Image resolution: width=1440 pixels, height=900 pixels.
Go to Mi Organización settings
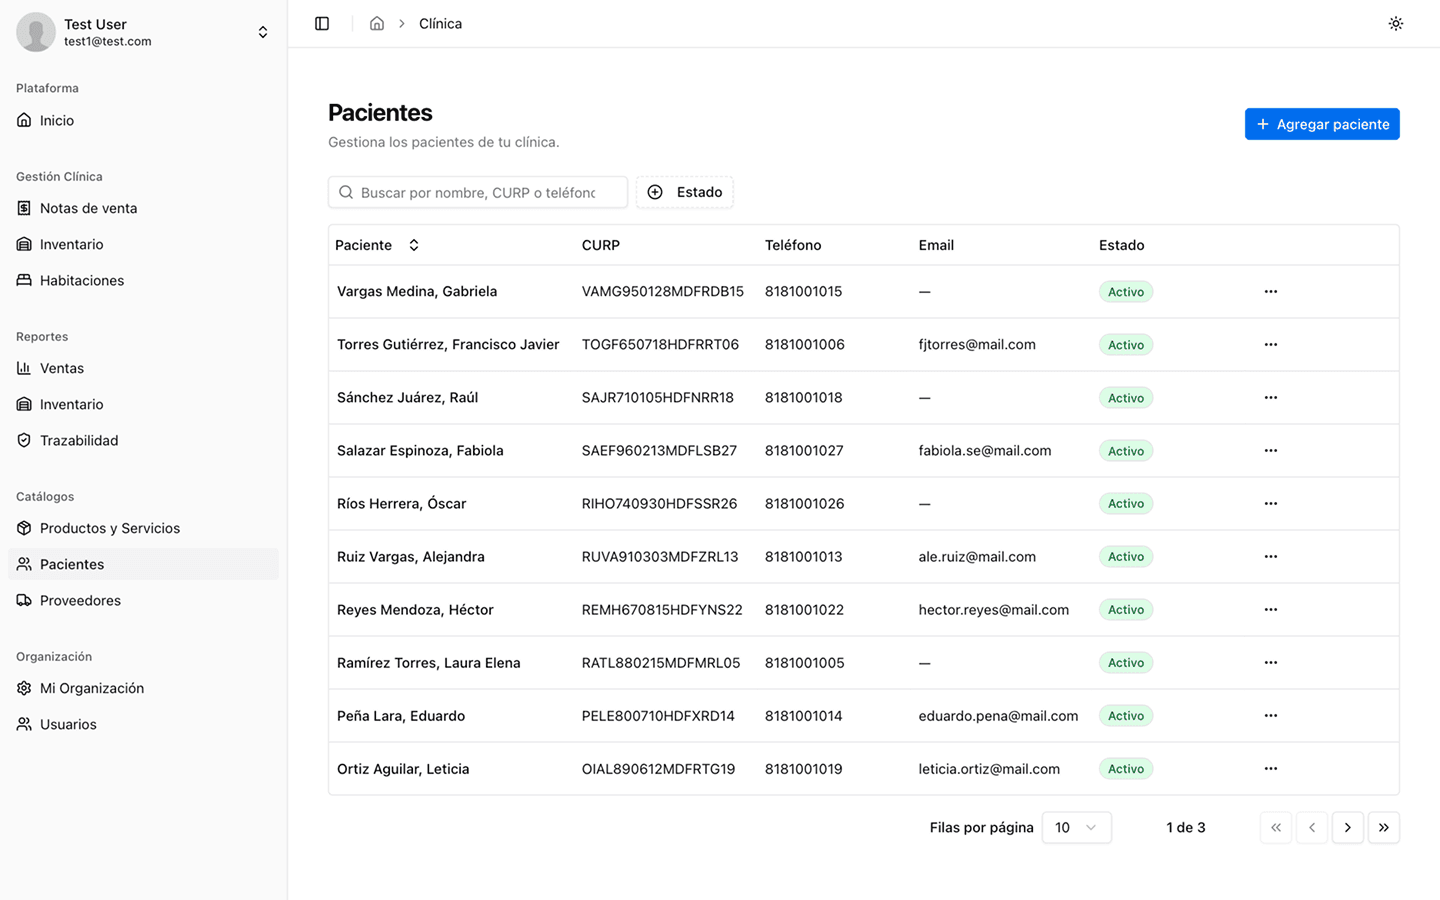(x=92, y=689)
